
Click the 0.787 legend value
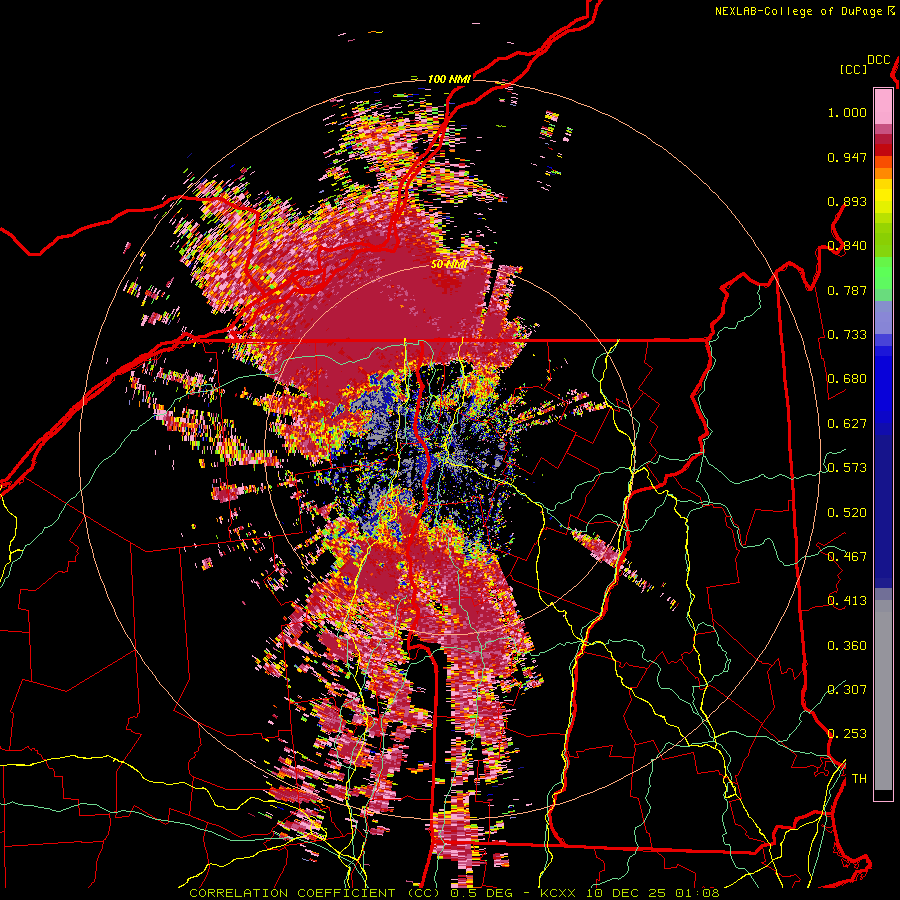[847, 290]
